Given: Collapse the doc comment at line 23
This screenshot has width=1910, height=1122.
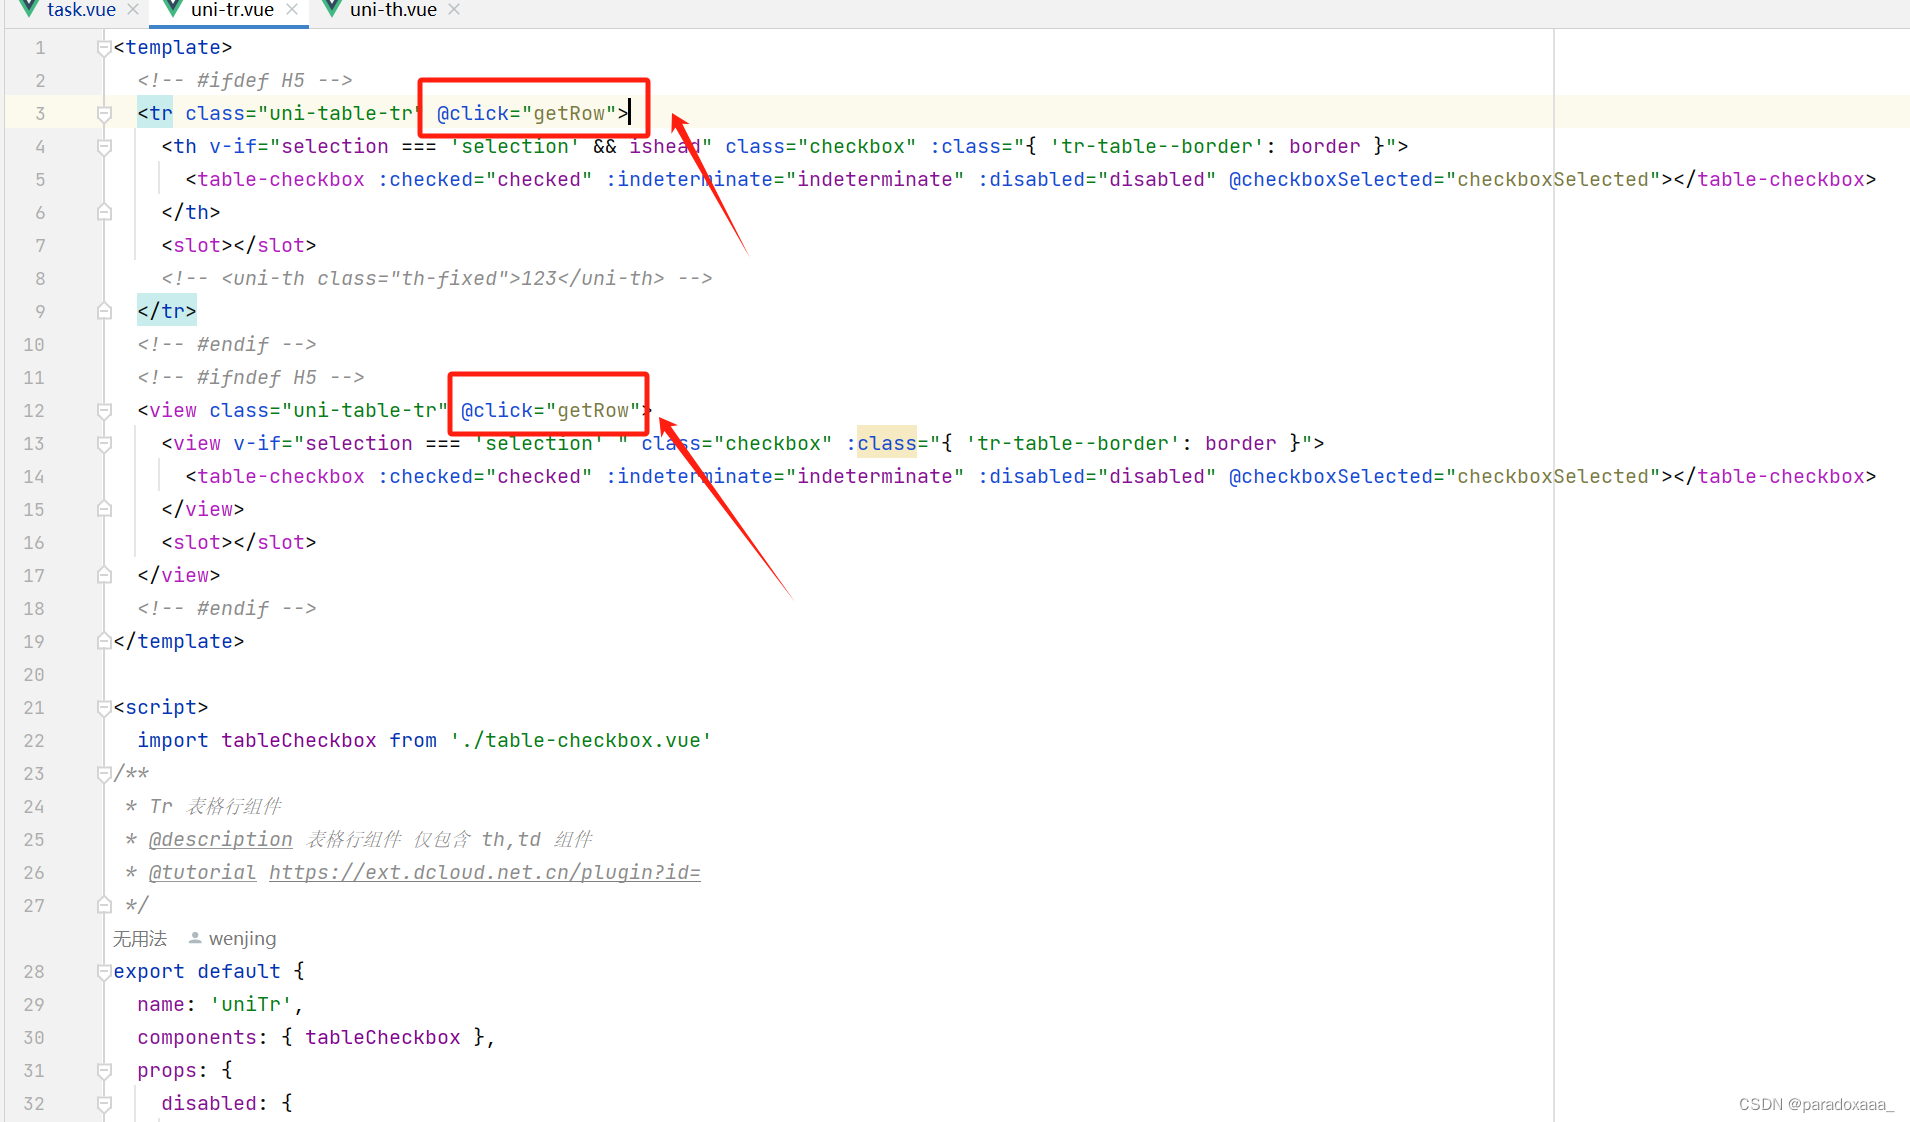Looking at the screenshot, I should pos(104,774).
